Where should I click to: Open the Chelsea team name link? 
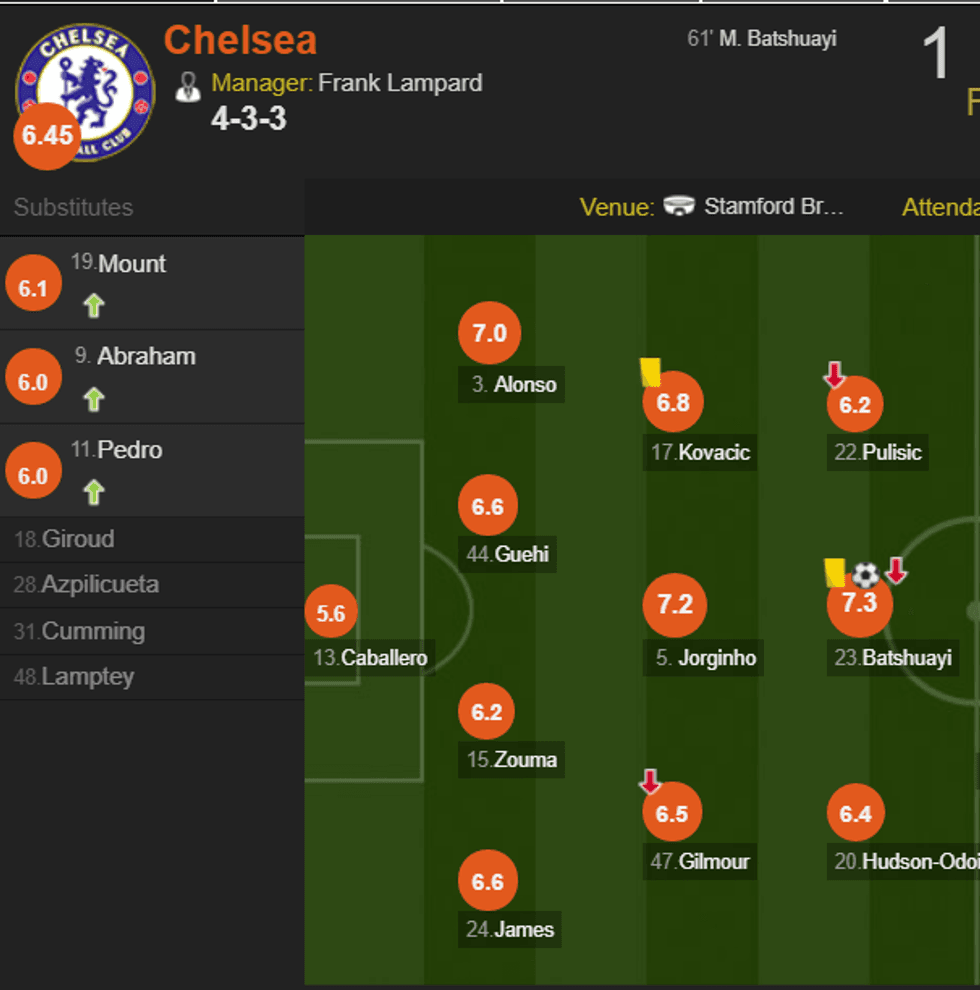point(240,40)
